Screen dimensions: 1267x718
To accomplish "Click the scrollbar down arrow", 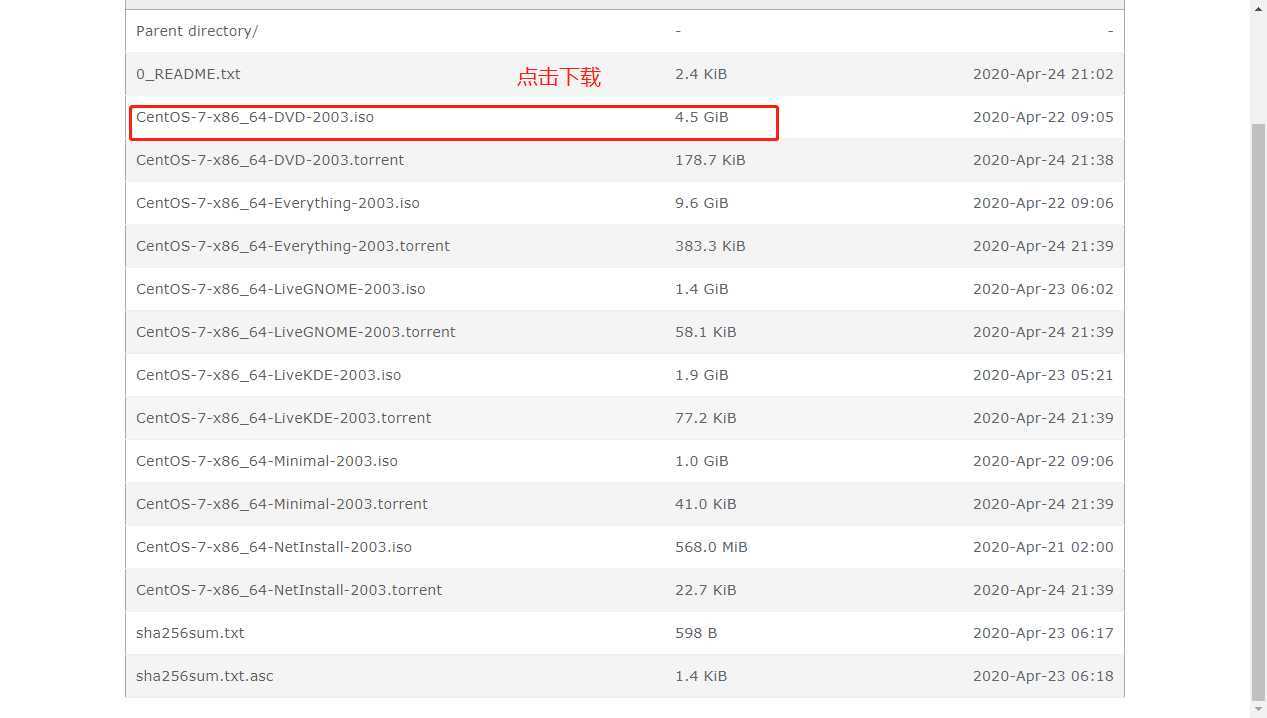I will (1259, 709).
